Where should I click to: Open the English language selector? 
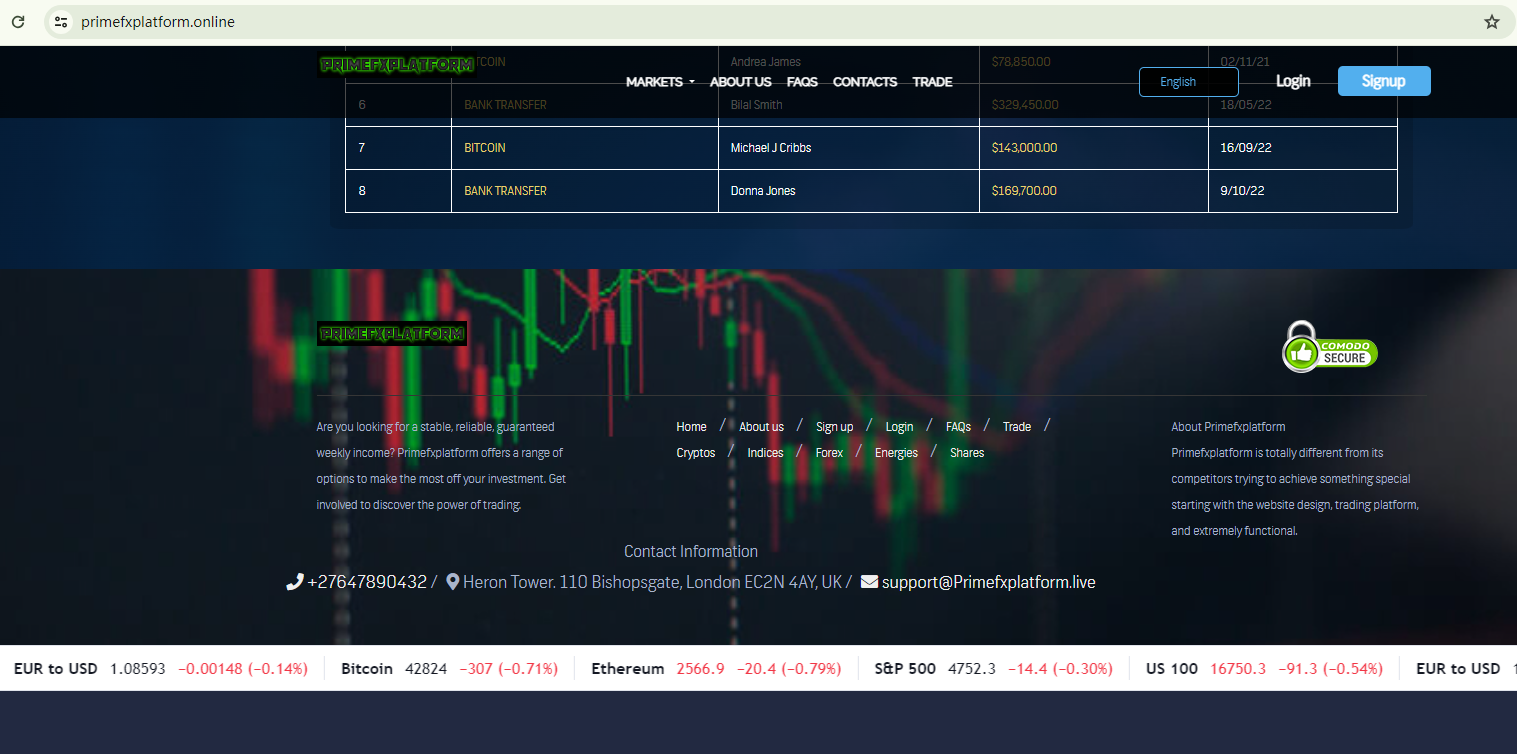(x=1189, y=82)
